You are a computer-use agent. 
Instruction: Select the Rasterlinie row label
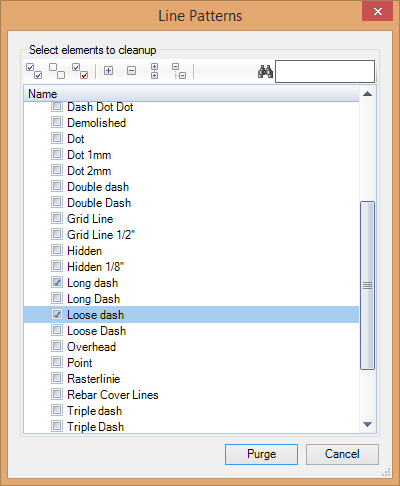94,379
